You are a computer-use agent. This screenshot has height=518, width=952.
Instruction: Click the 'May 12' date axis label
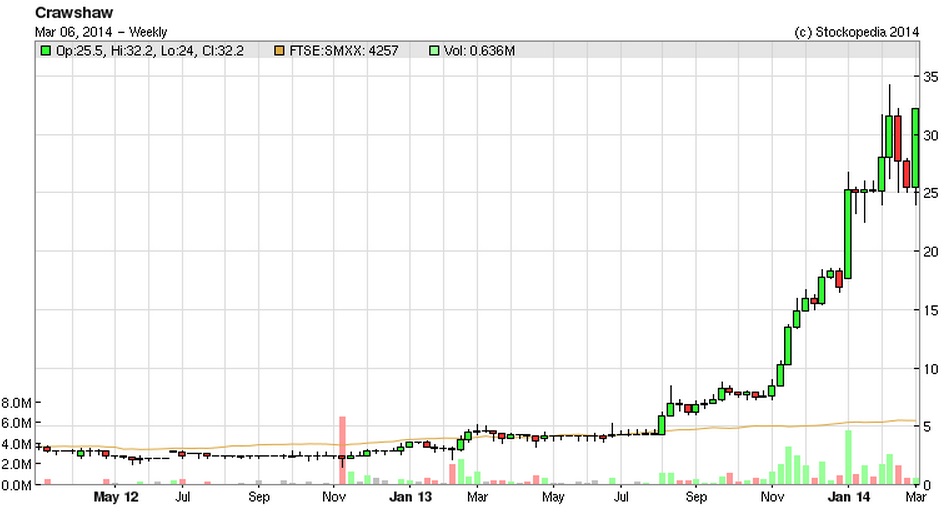point(116,497)
